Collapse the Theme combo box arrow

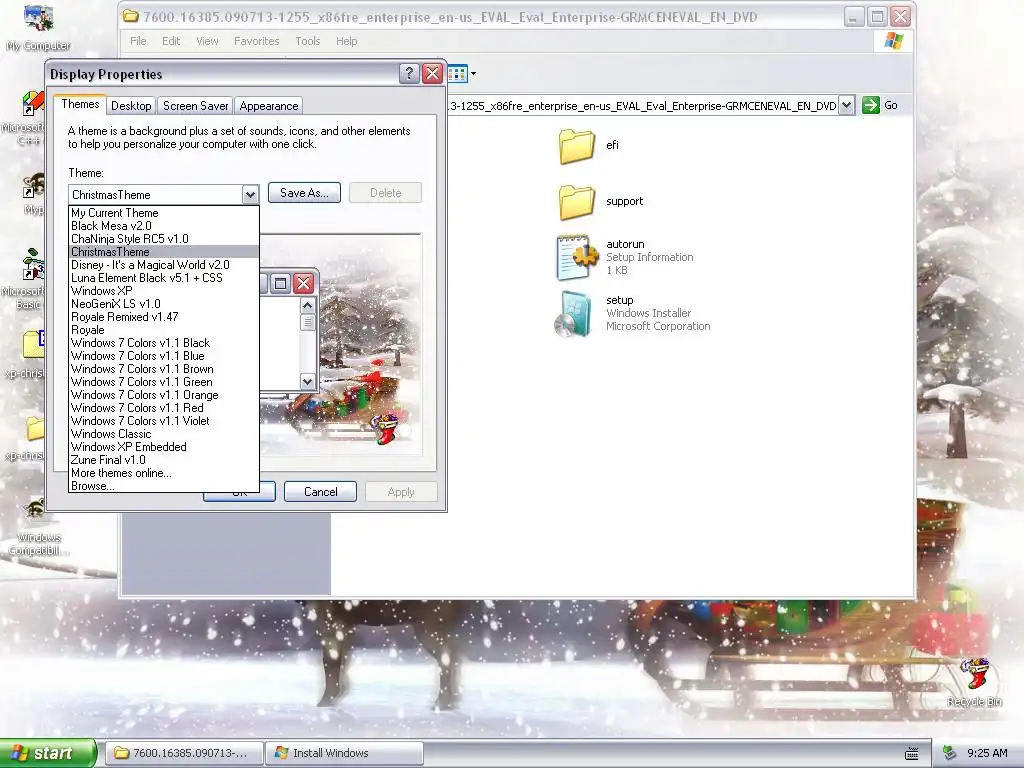250,195
